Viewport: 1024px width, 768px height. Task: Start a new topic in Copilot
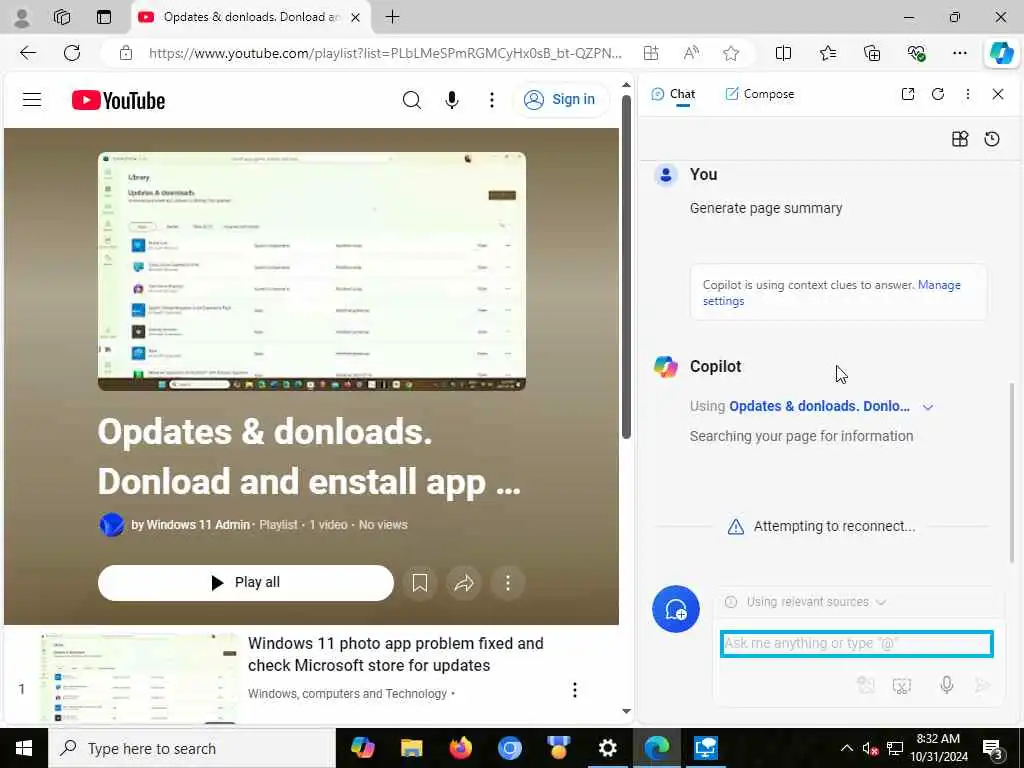[x=676, y=609]
